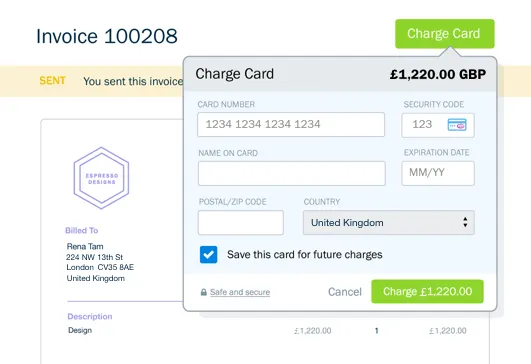Click into the Name on Card field
This screenshot has height=364, width=531.
(x=292, y=173)
